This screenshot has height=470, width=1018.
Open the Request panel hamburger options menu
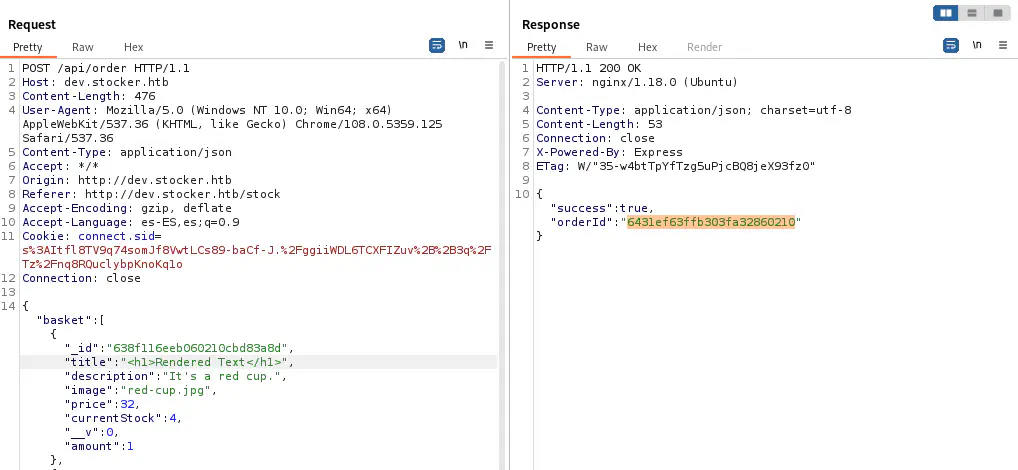coord(489,46)
